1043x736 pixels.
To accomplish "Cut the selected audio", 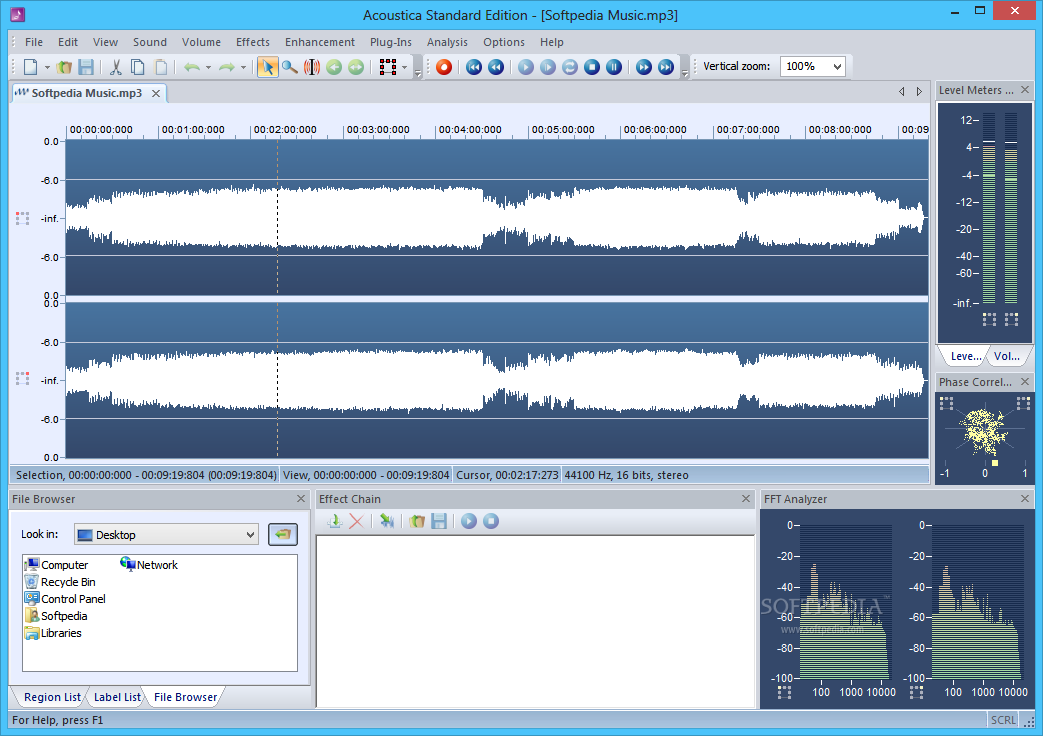I will tap(116, 67).
